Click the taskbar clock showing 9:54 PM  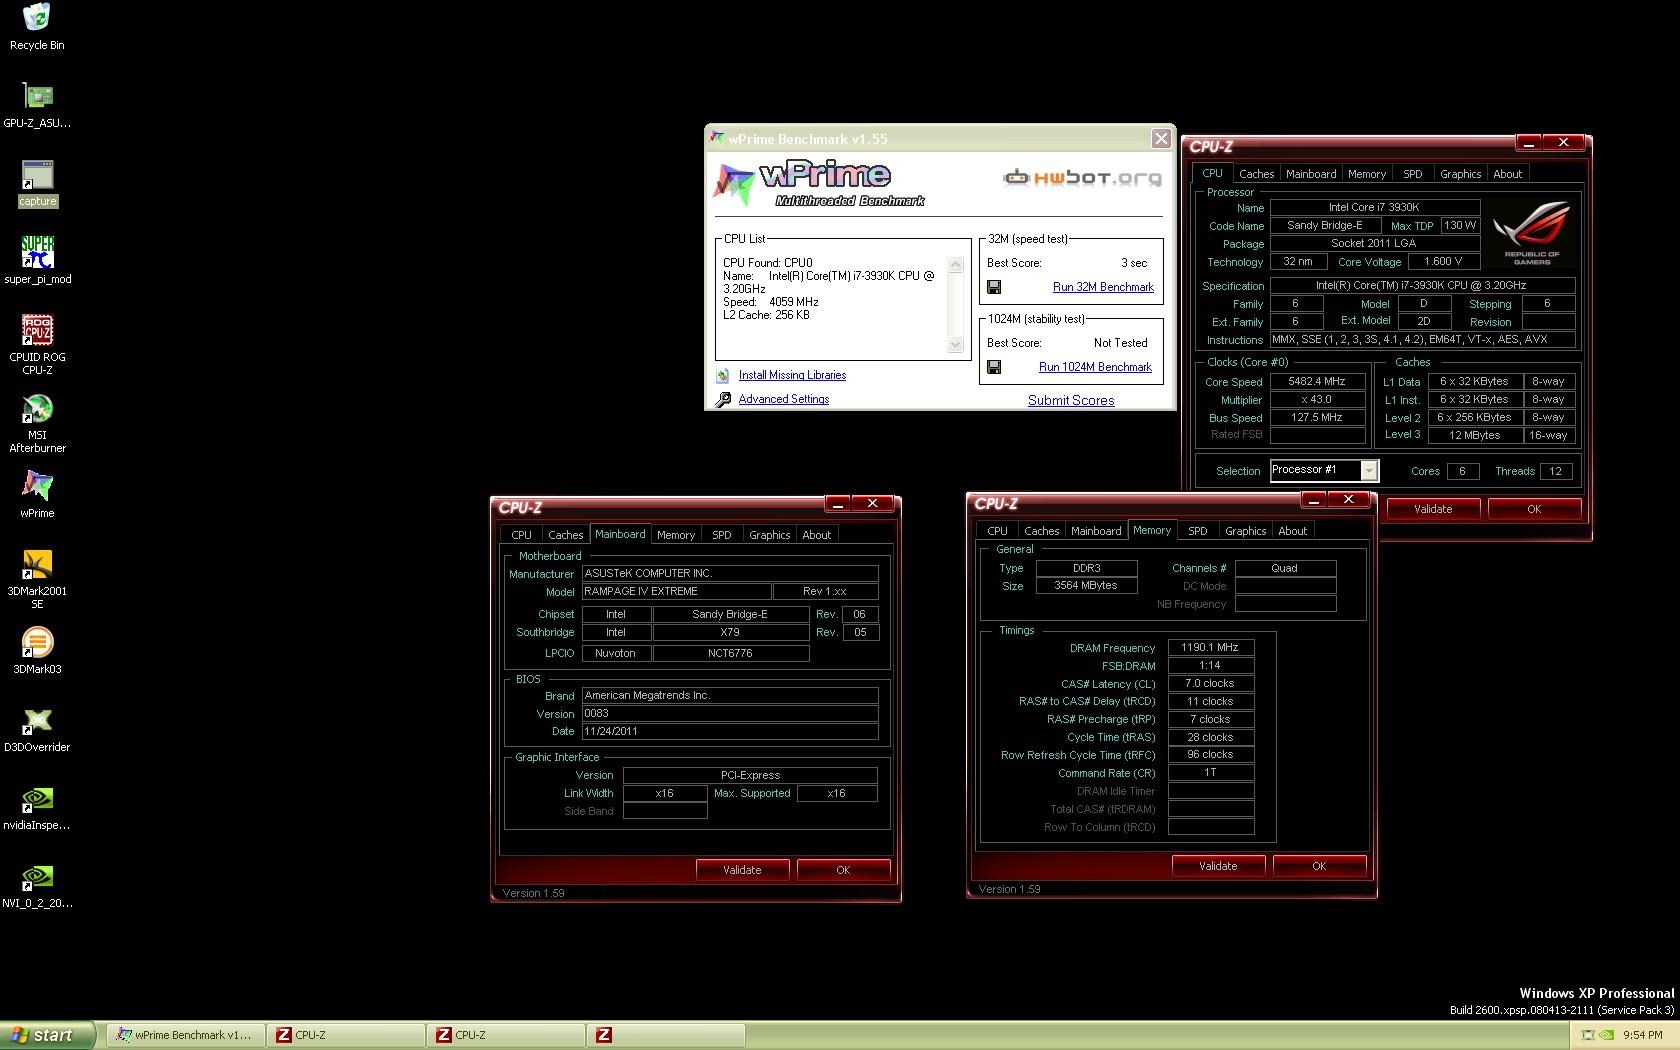1642,1035
